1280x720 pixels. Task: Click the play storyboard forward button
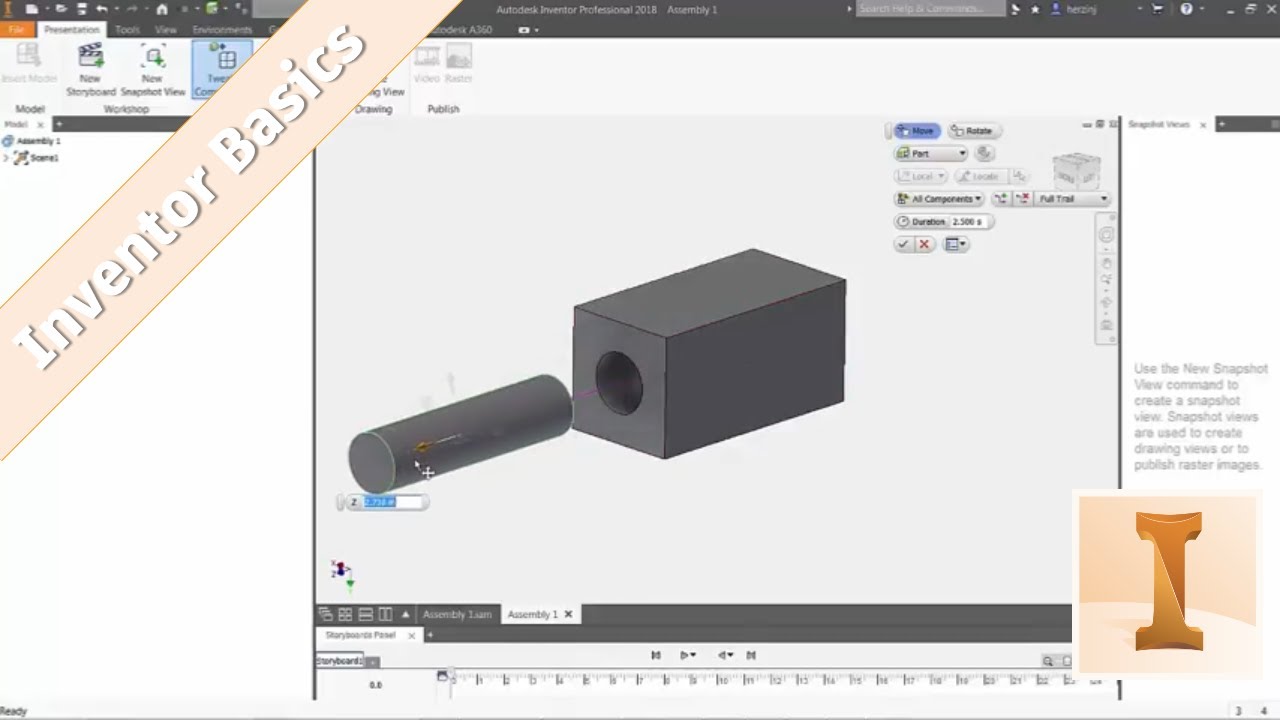pyautogui.click(x=685, y=656)
